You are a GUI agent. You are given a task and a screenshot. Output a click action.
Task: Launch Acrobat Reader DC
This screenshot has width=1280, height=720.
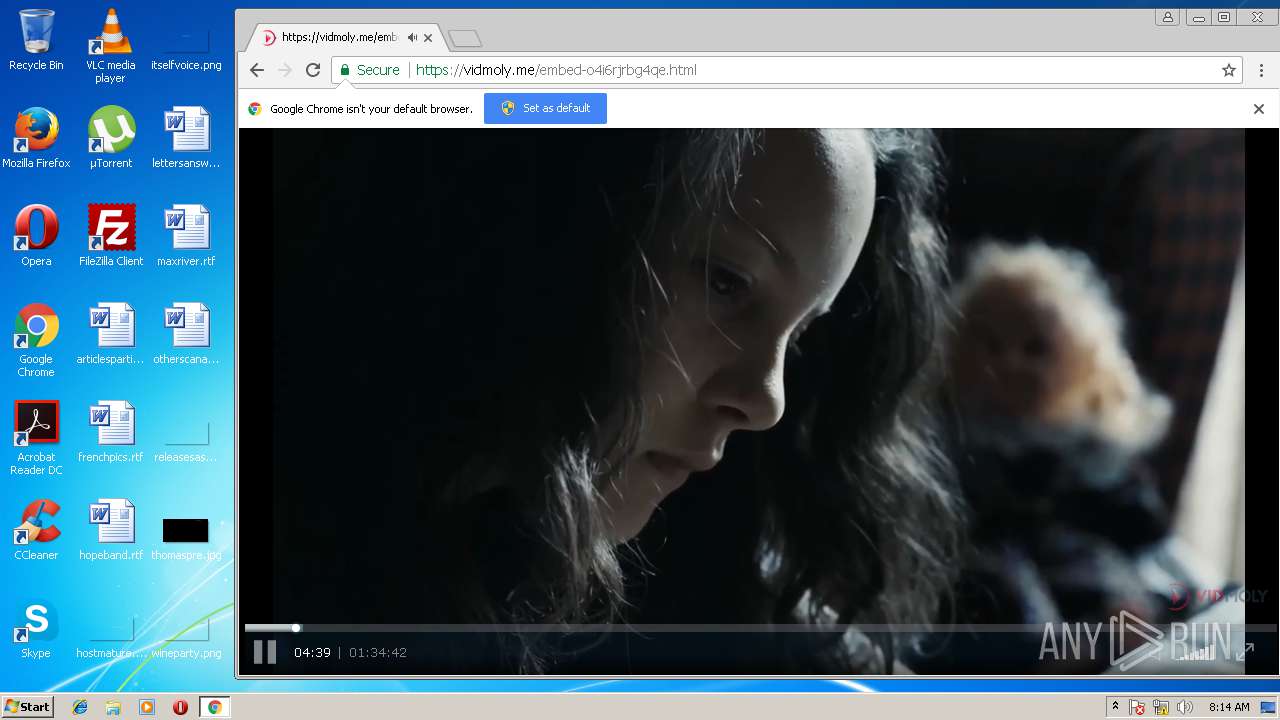point(36,438)
